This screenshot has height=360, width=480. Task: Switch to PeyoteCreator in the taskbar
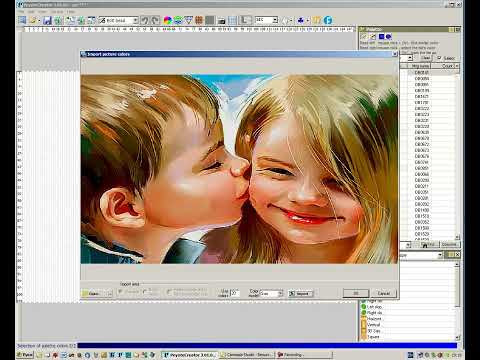tap(190, 355)
